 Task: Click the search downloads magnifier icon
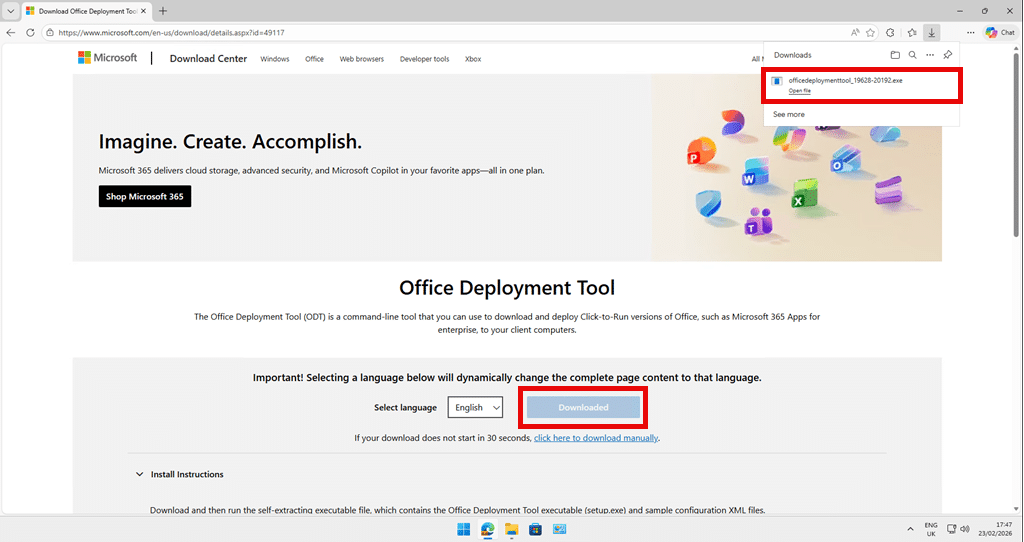[x=912, y=55]
